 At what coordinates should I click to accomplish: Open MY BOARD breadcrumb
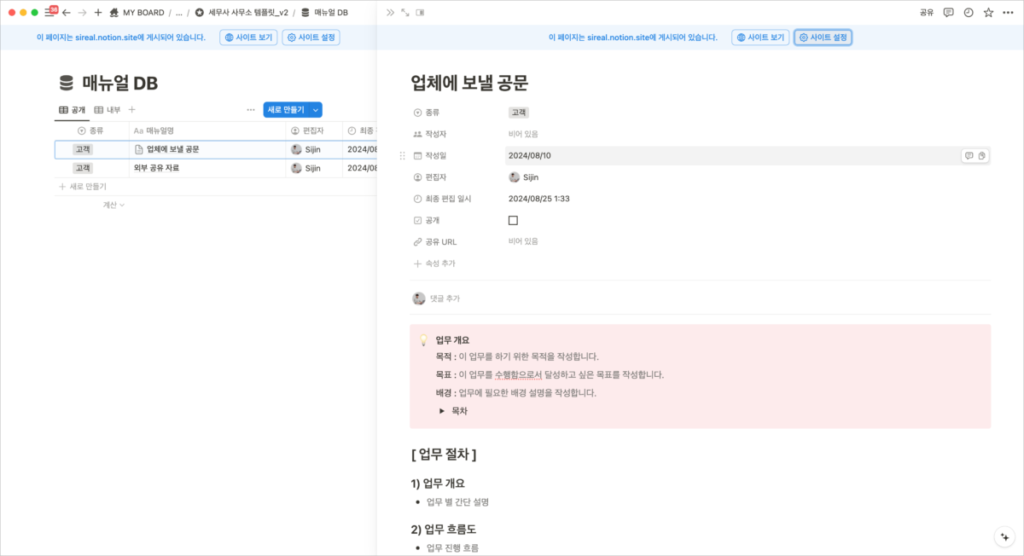coord(137,12)
